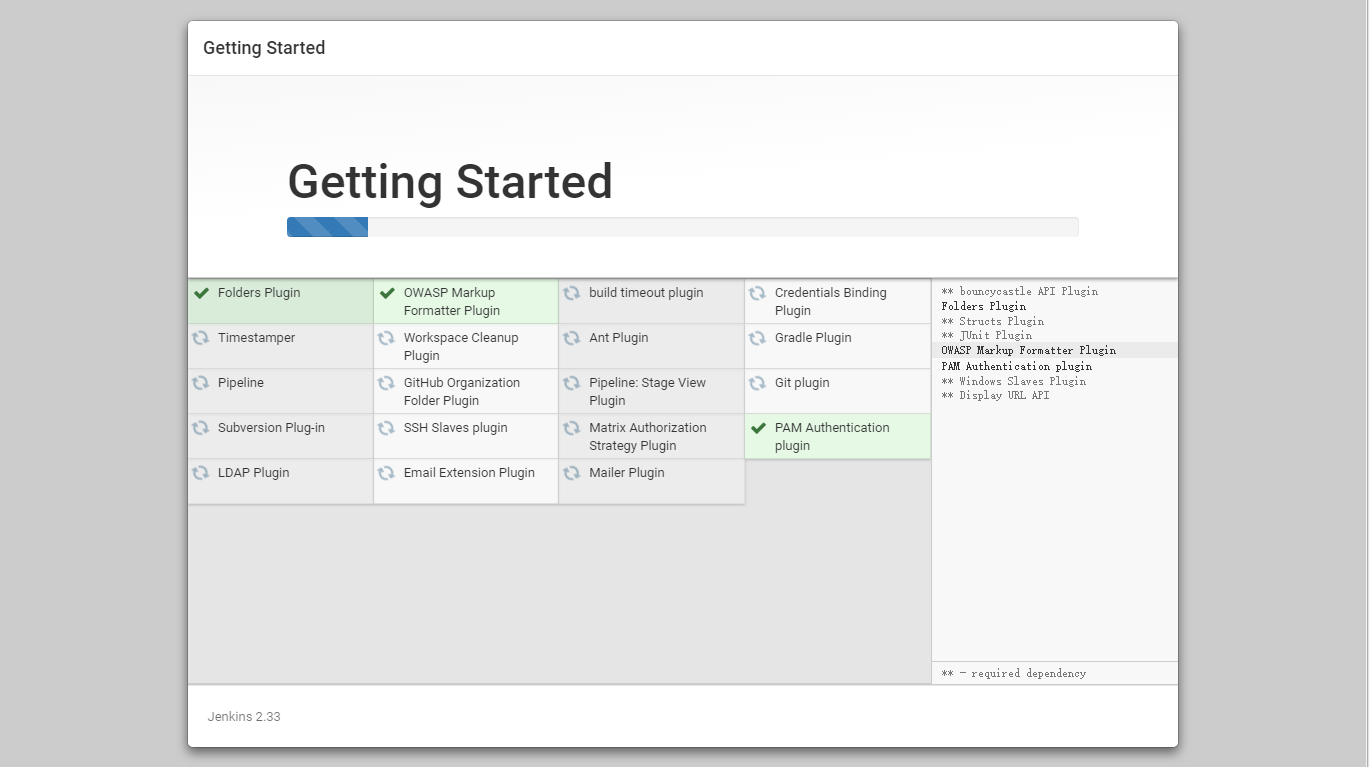Screen dimensions: 1370x767
Task: Click the pending sync icon beside build timeout plugin
Action: (x=572, y=293)
